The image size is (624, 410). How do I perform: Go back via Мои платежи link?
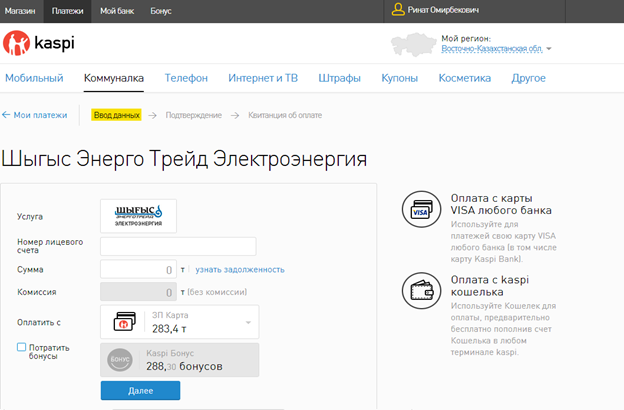[40, 115]
